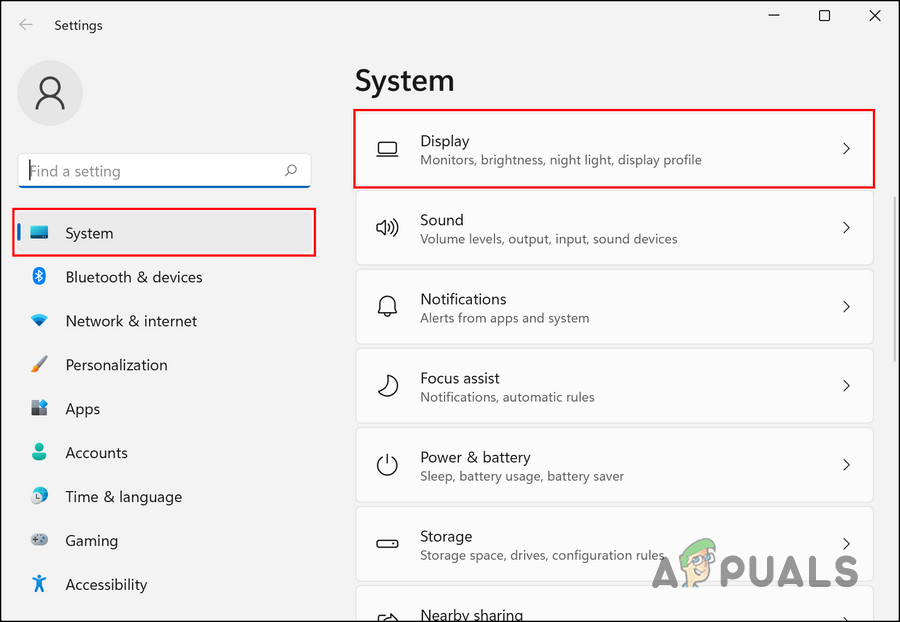Click the Power & battery icon

click(x=388, y=464)
